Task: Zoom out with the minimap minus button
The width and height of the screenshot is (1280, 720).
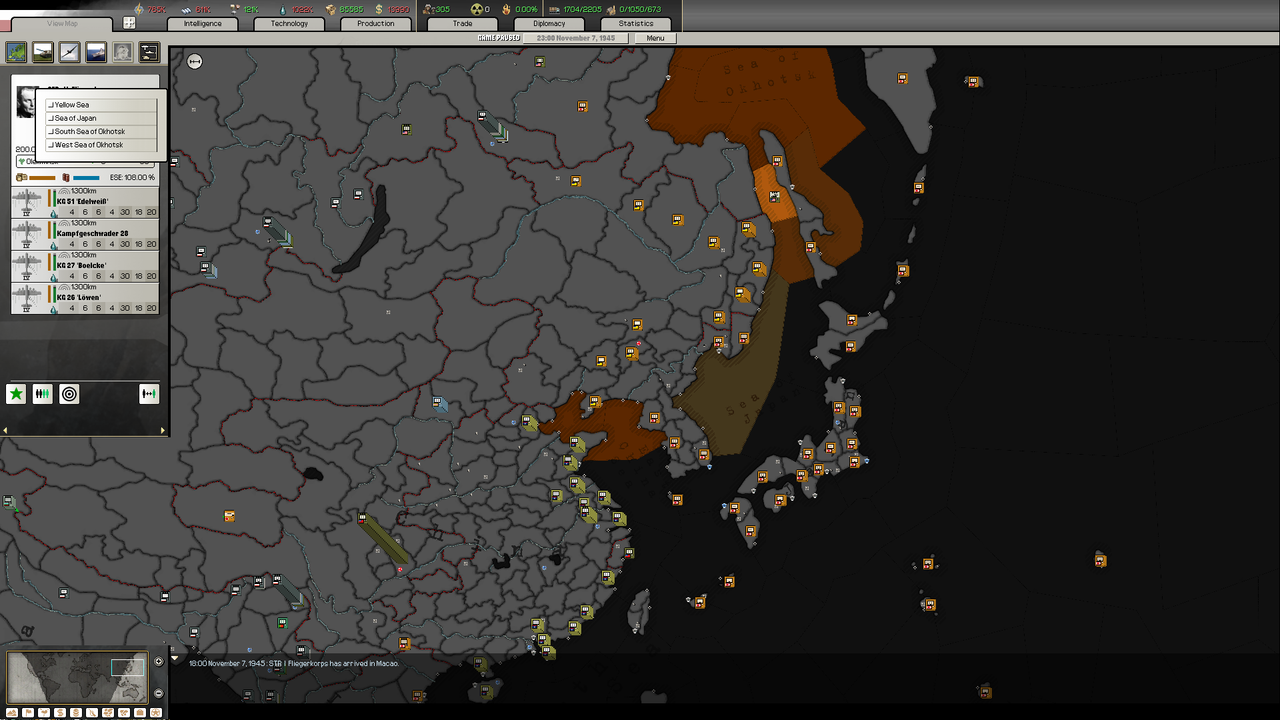Action: (158, 693)
